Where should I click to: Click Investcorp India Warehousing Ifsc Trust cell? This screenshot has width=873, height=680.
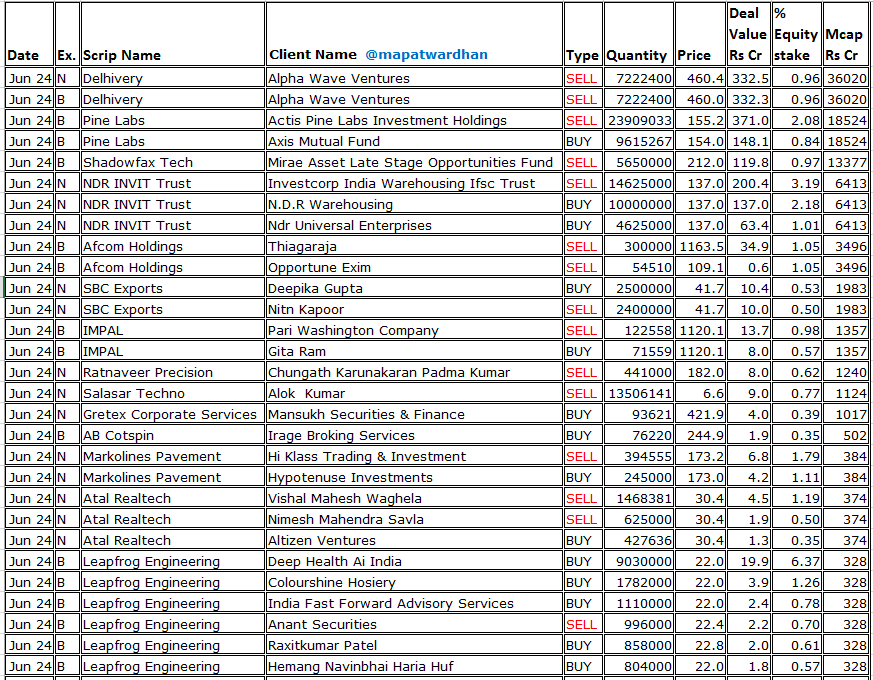(x=414, y=183)
